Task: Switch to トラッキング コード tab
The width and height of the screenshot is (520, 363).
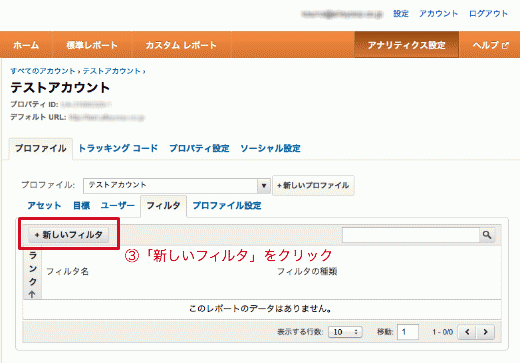Action: click(118, 148)
